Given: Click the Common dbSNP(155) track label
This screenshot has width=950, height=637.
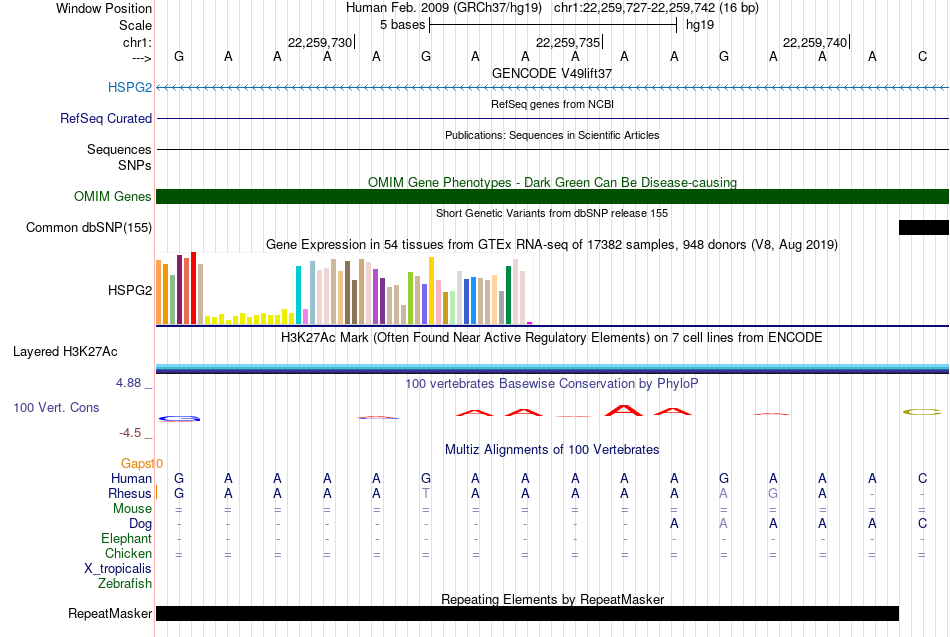Looking at the screenshot, I should tap(89, 227).
